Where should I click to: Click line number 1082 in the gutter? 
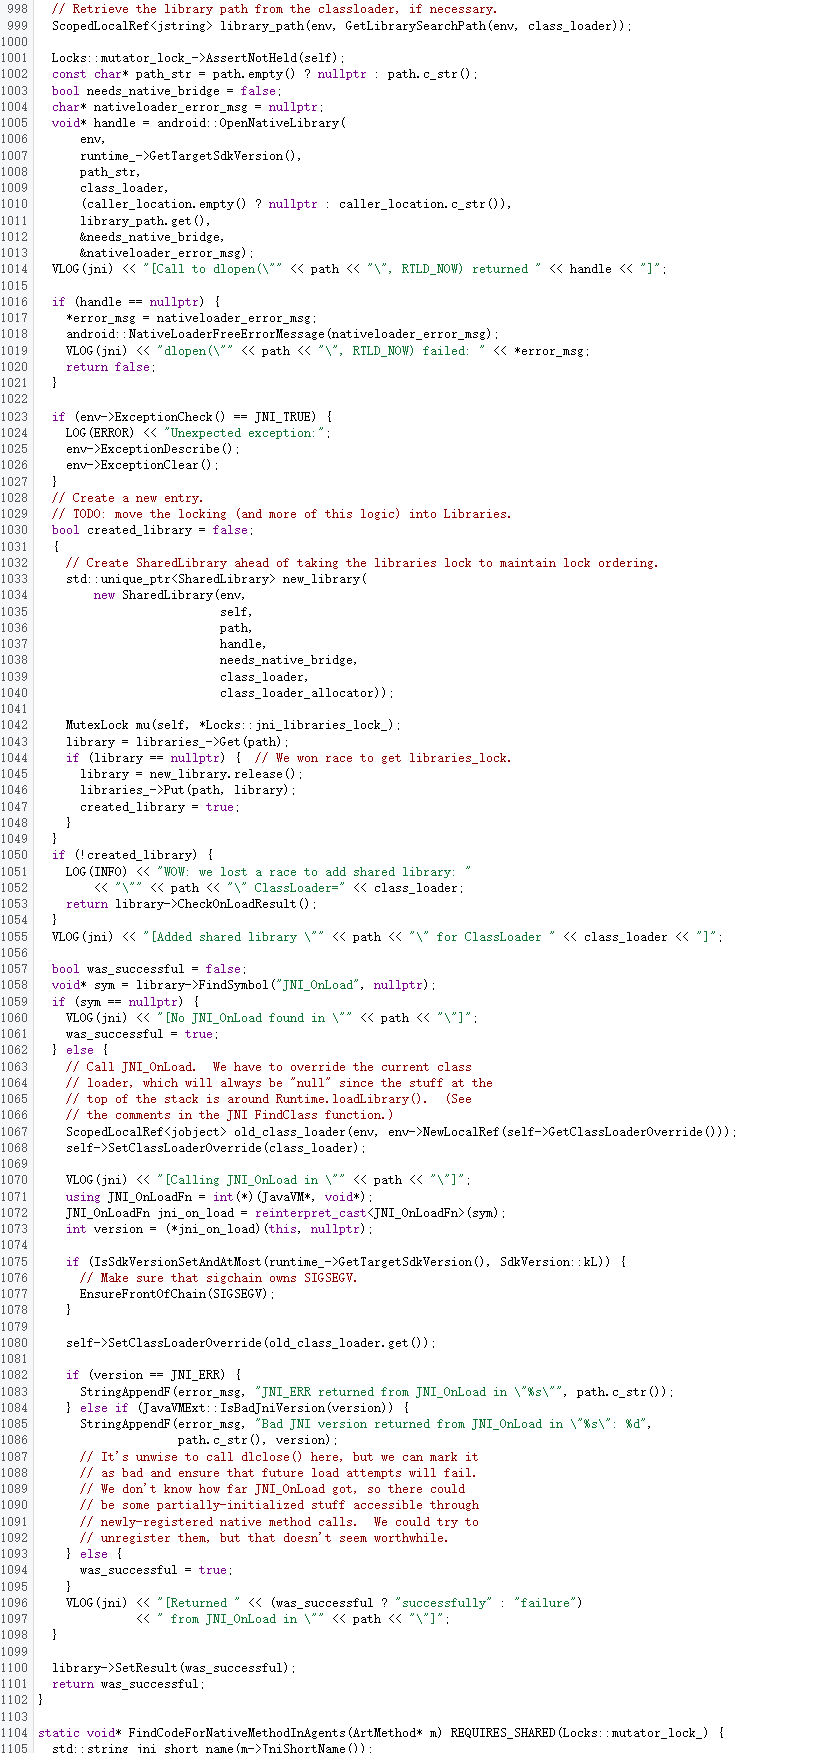point(14,1375)
